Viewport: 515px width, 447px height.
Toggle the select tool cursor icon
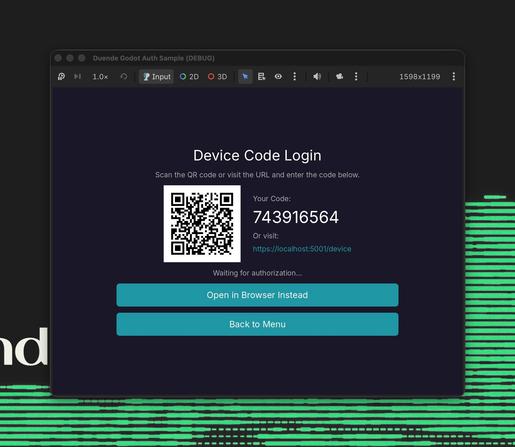(x=245, y=77)
